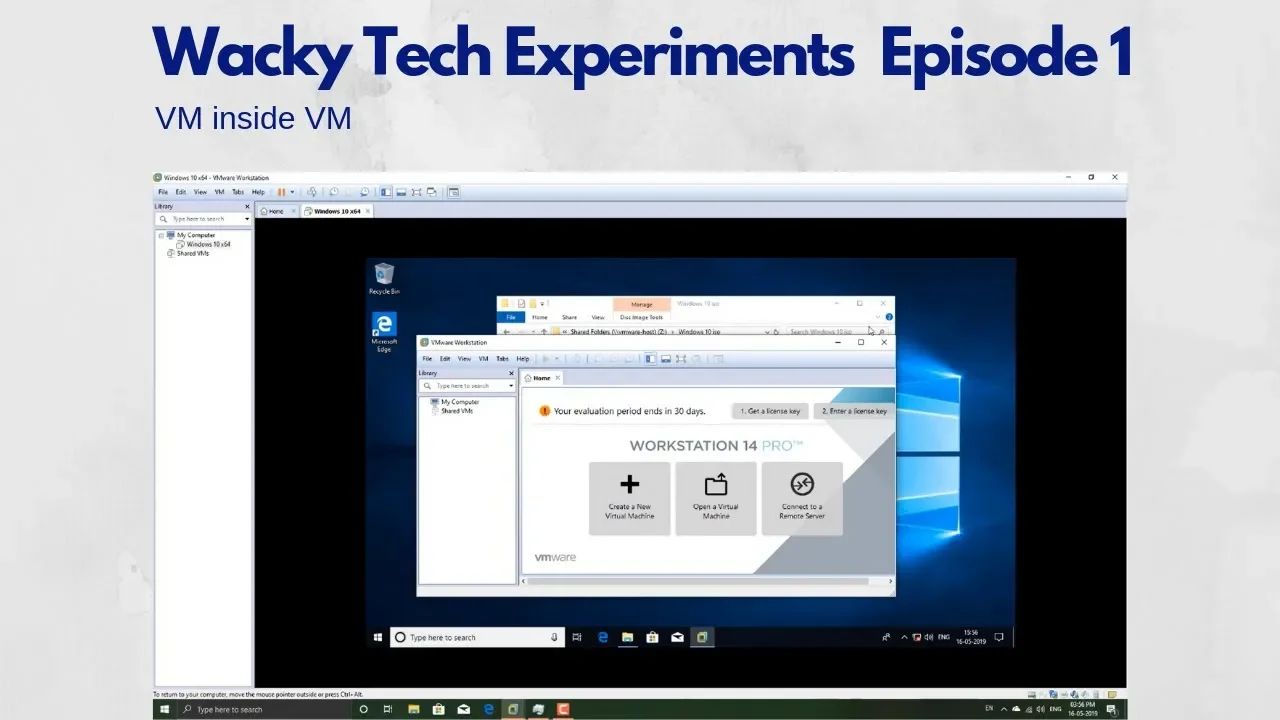This screenshot has width=1280, height=720.
Task: Open Help menu of outer VMware Workstation
Action: [x=258, y=192]
